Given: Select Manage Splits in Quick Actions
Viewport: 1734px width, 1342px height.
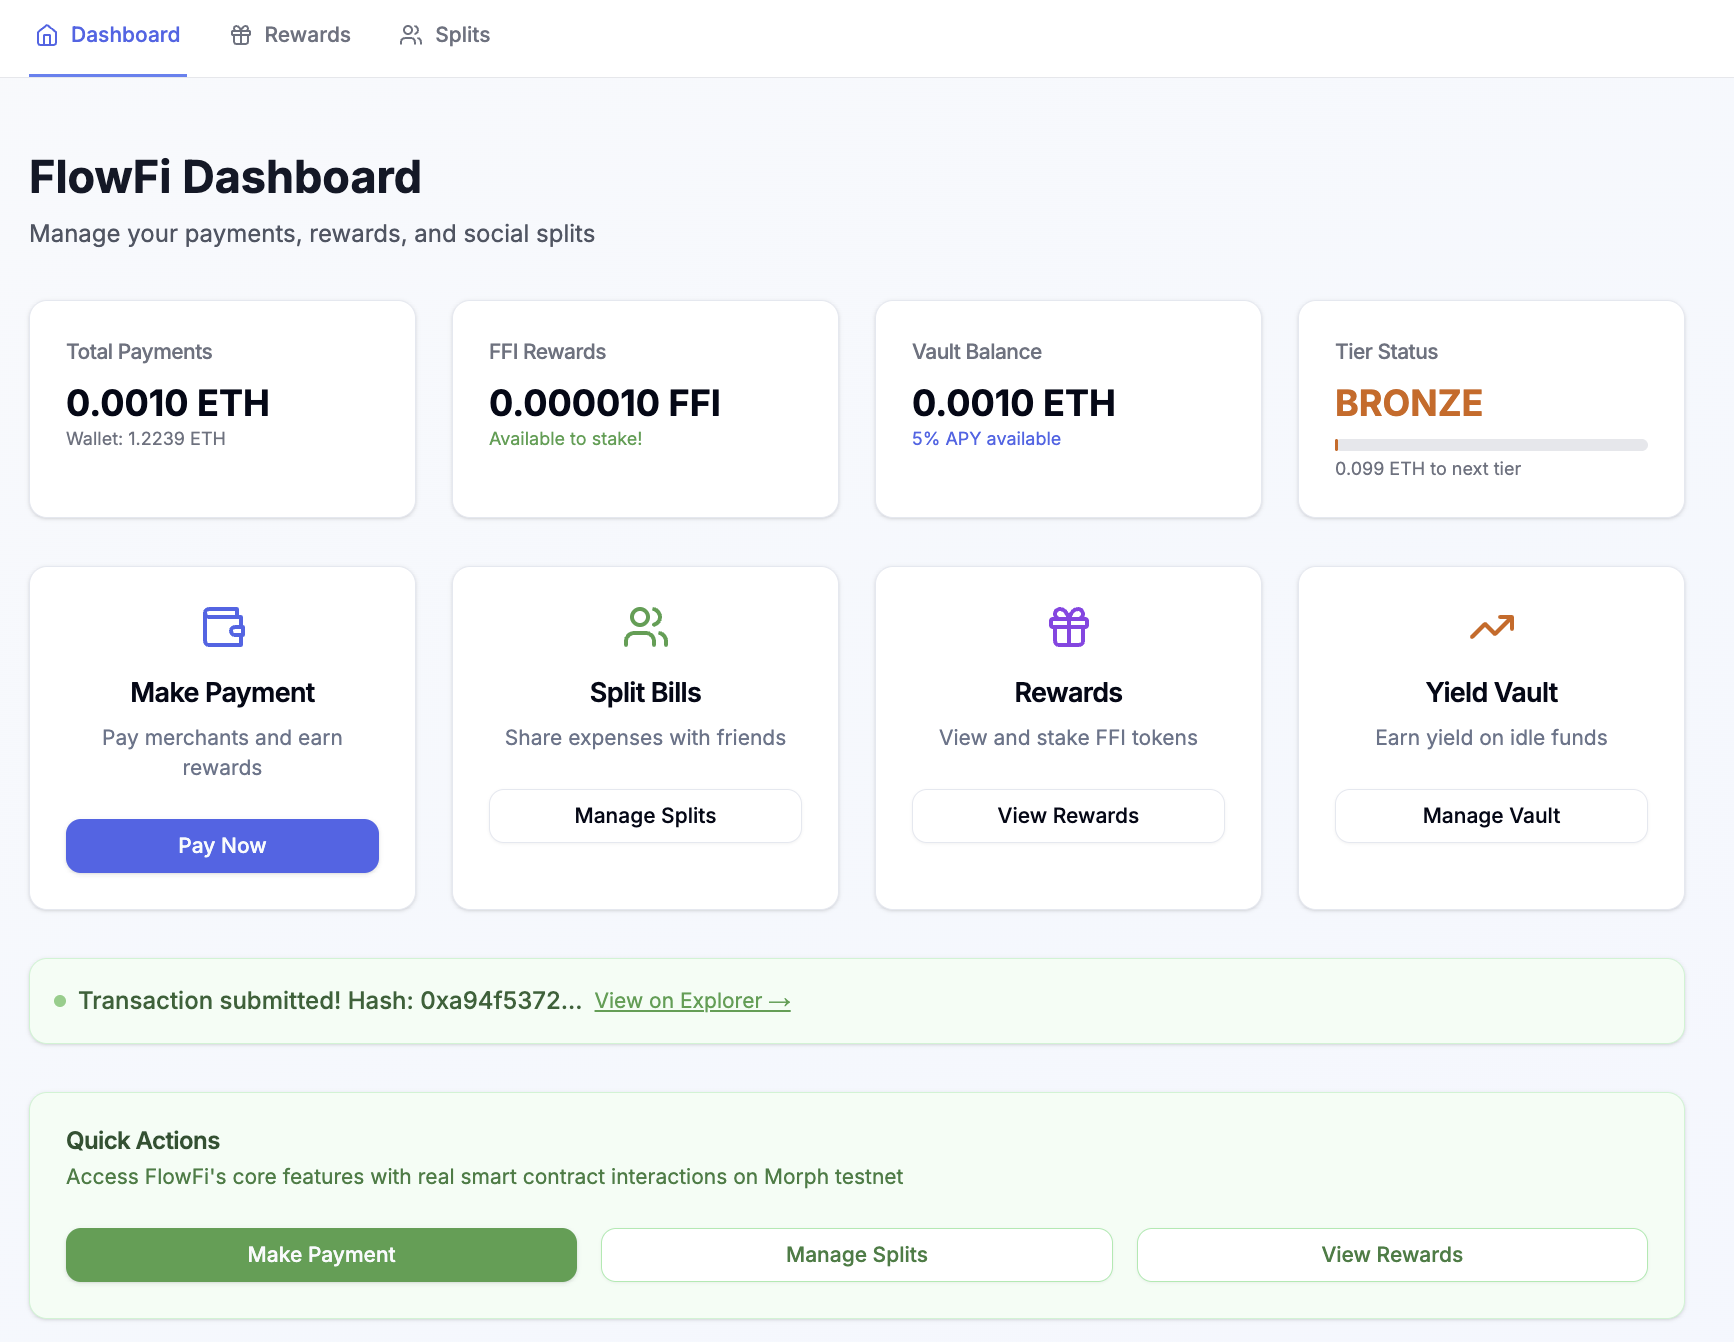Looking at the screenshot, I should 856,1255.
